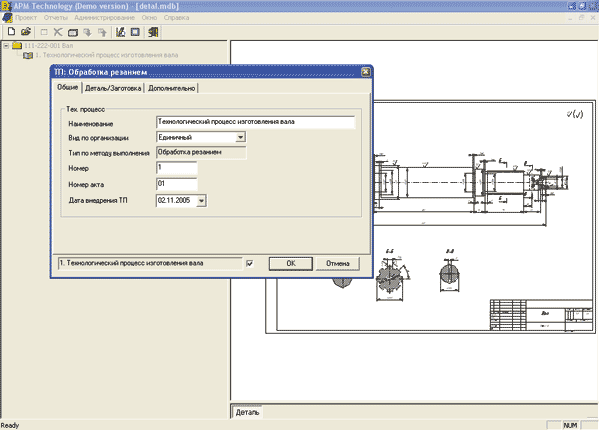Close the Обработка резанием dialog
Screen dimensions: 600x430
[365, 73]
